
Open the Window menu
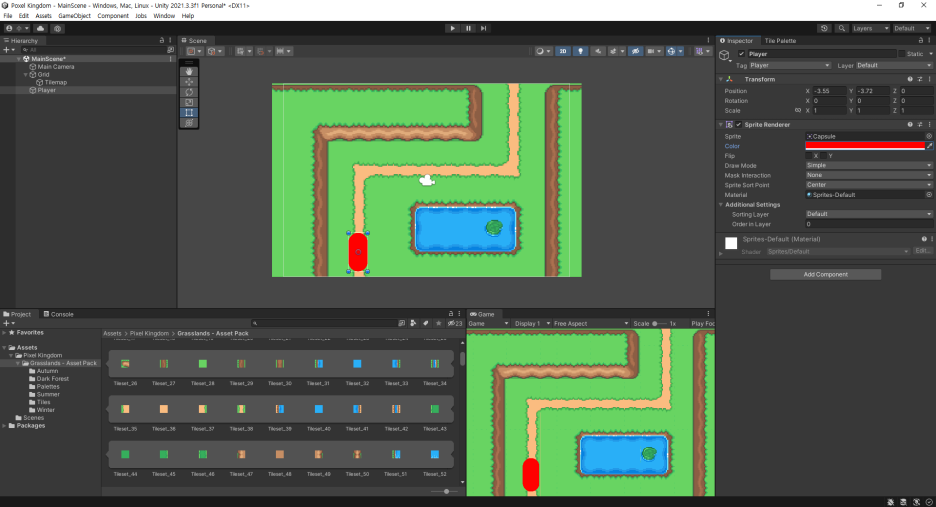click(x=164, y=16)
